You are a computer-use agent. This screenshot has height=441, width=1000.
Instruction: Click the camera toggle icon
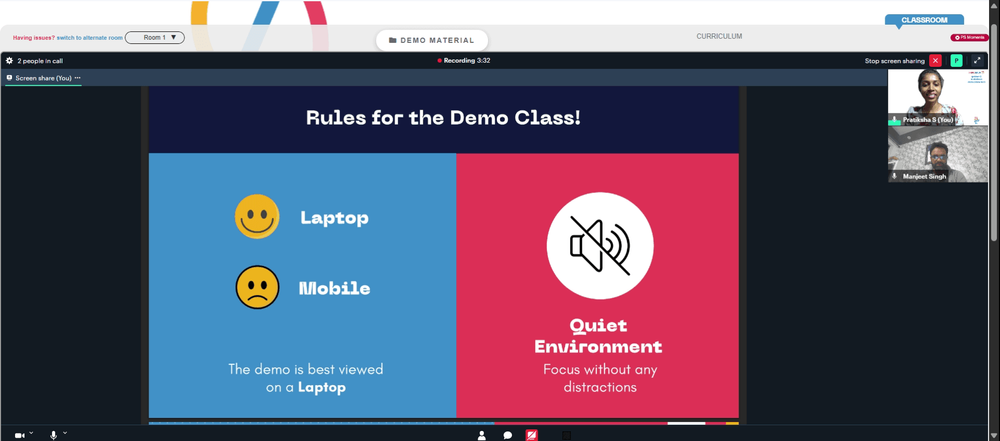(19, 435)
